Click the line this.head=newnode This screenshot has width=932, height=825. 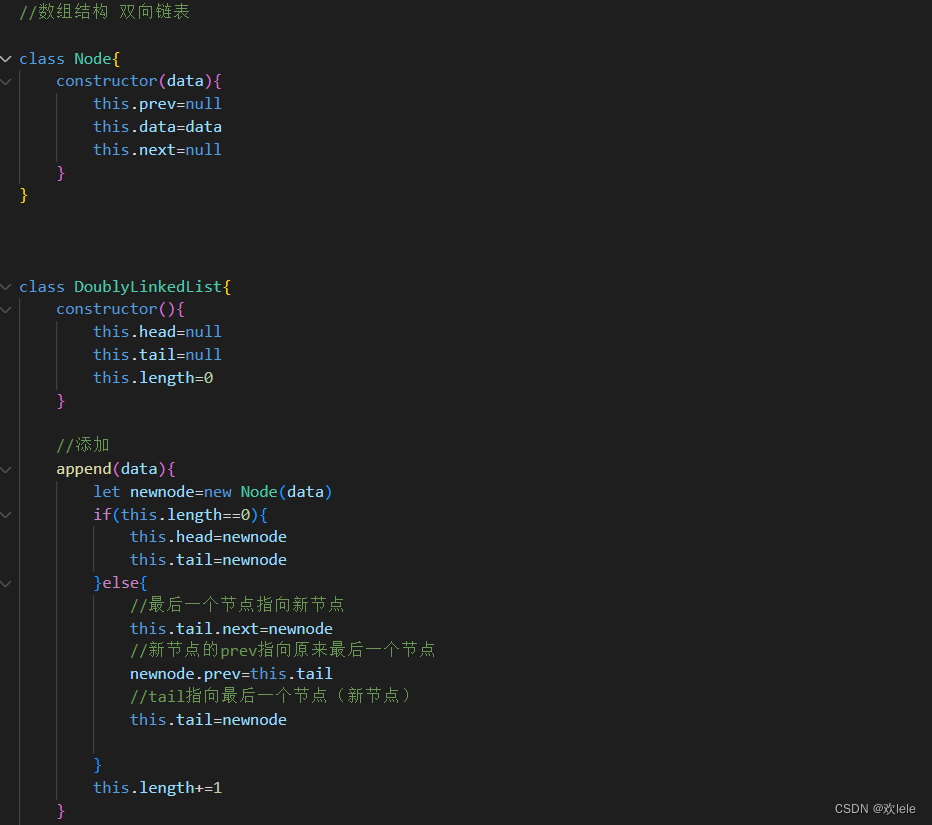[x=209, y=537]
